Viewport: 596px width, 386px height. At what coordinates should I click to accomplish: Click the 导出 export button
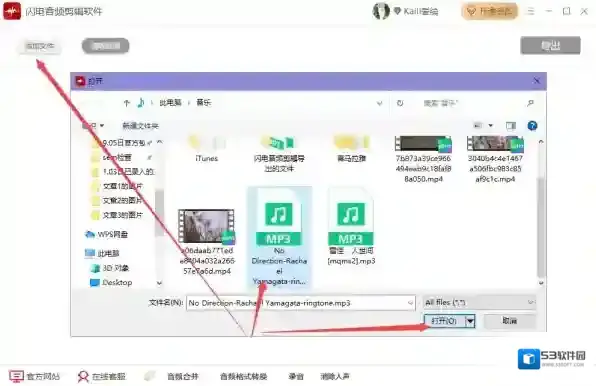(550, 46)
